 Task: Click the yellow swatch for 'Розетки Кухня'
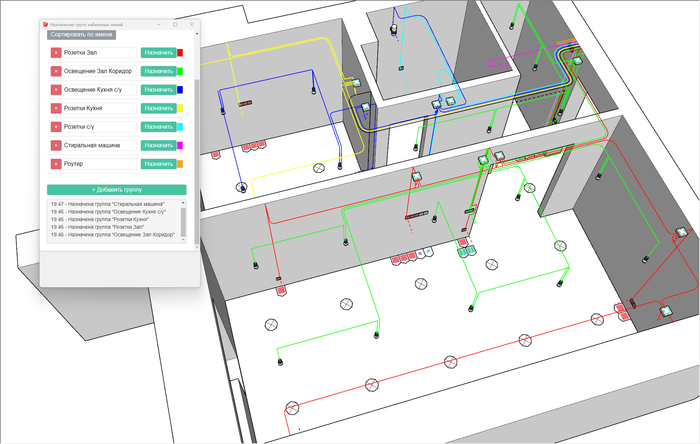[180, 108]
